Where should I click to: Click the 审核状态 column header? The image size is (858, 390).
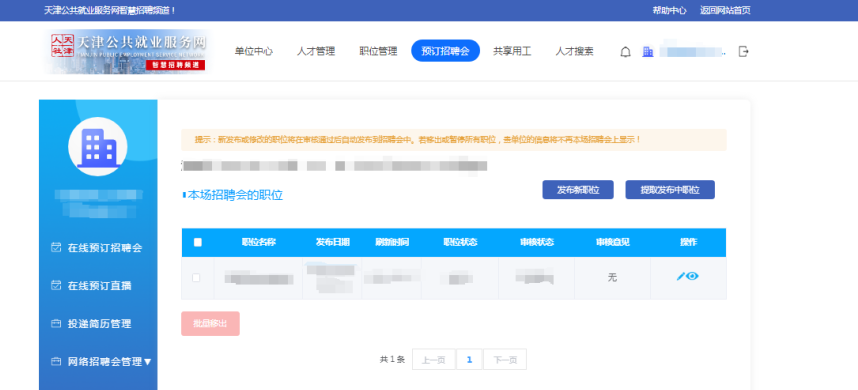(x=537, y=242)
